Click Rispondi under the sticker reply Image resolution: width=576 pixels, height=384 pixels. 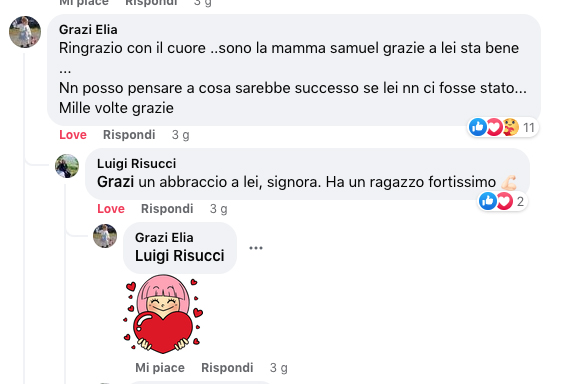227,367
